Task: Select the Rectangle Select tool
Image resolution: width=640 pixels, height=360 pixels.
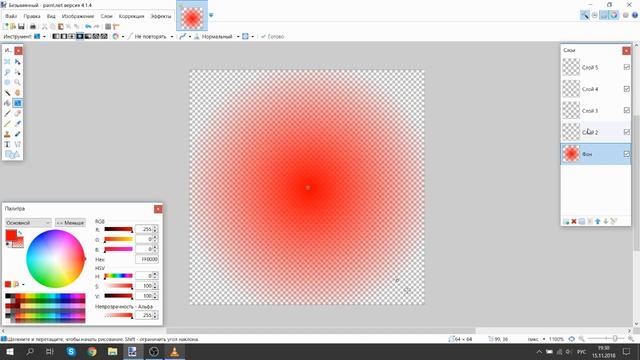Action: pyautogui.click(x=7, y=62)
